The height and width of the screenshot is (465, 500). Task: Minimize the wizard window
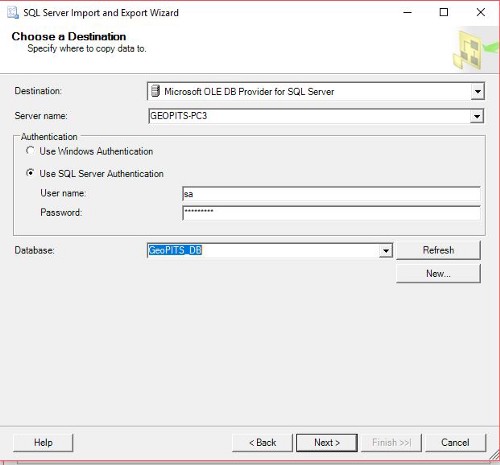click(x=408, y=13)
